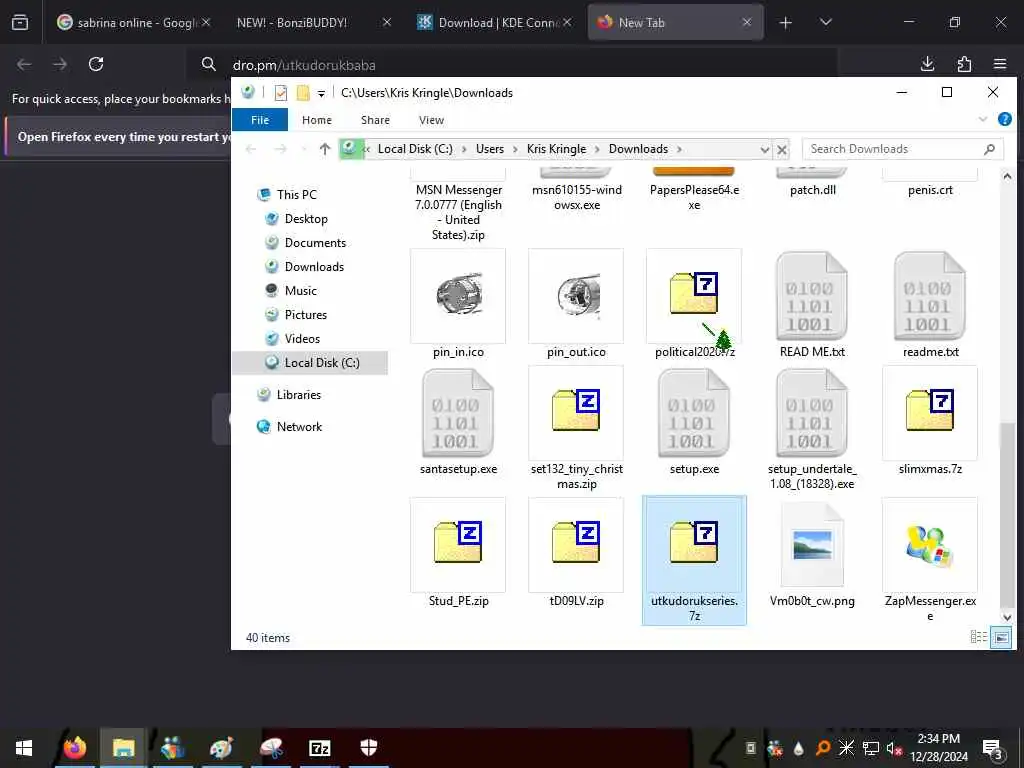Select tD09LV.zip archive icon
The height and width of the screenshot is (768, 1024).
click(x=576, y=545)
